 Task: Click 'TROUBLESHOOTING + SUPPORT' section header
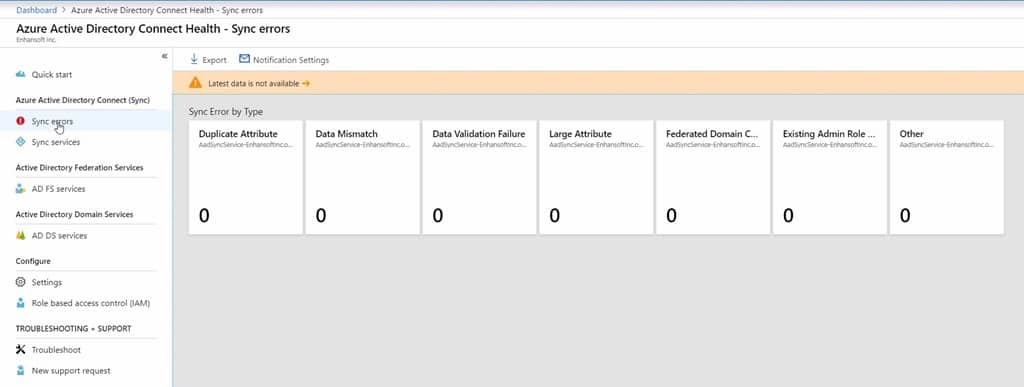(x=73, y=328)
